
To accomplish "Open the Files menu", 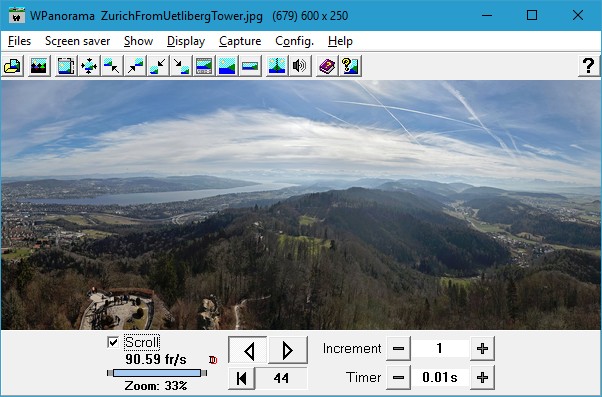I will coord(19,41).
